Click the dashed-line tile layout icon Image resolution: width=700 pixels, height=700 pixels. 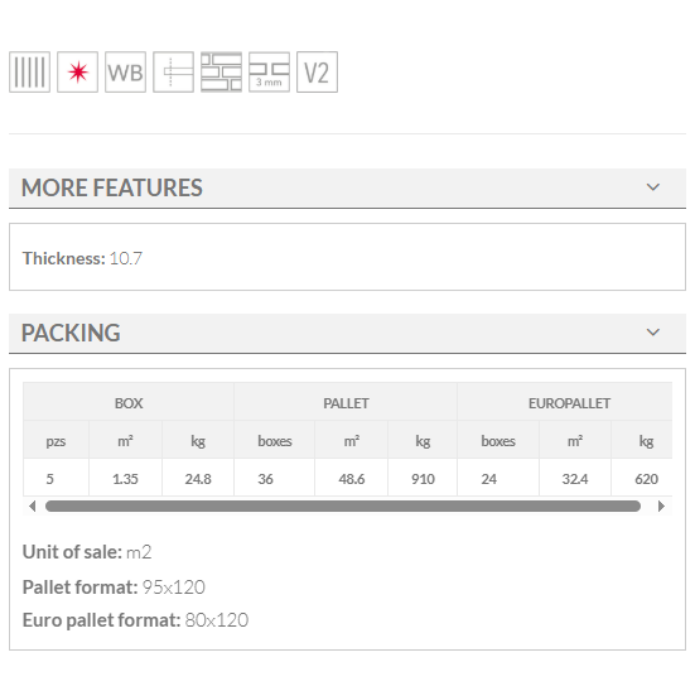point(173,73)
